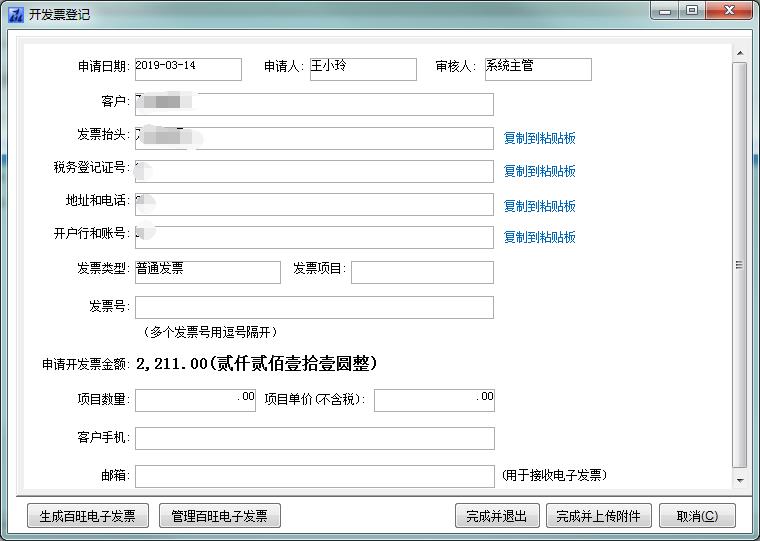Image resolution: width=760 pixels, height=541 pixels.
Task: Open 管理百旺电子发票
Action: point(220,516)
